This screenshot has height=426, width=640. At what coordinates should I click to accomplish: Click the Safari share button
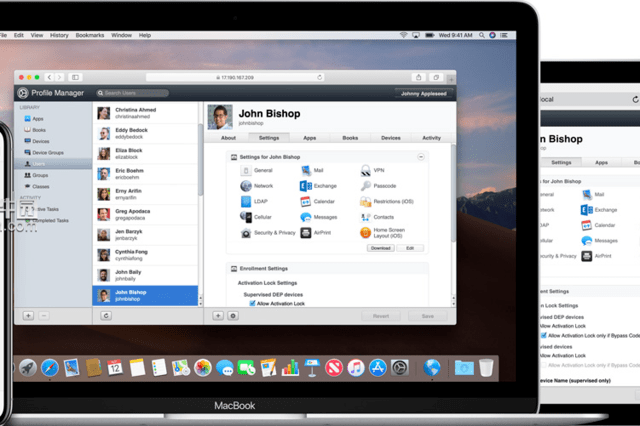point(418,77)
